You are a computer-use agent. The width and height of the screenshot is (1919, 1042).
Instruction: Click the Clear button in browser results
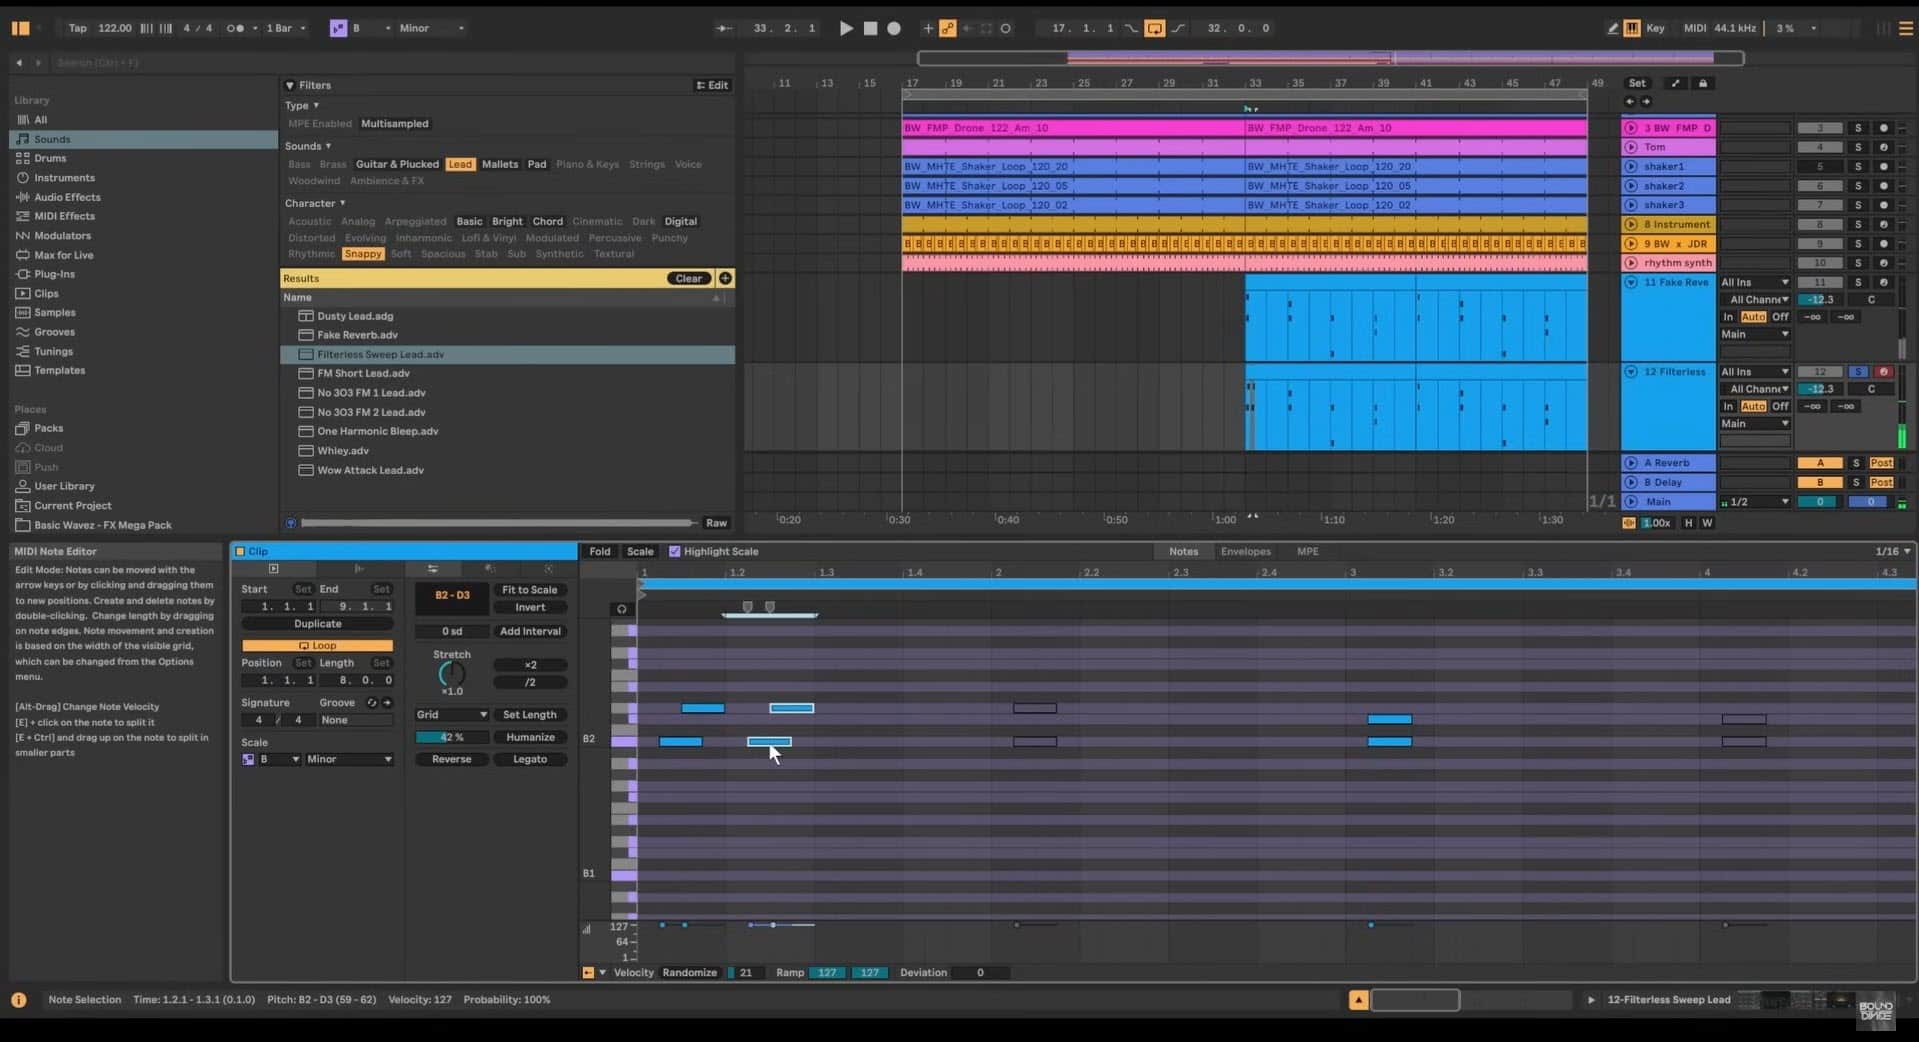point(688,278)
